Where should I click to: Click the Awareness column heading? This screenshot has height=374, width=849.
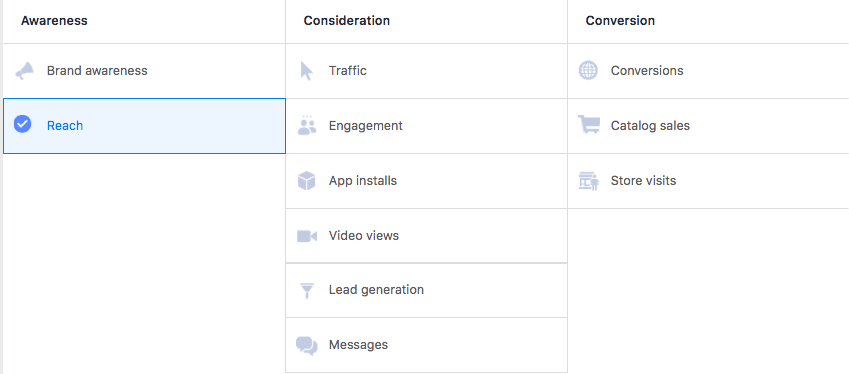click(54, 21)
